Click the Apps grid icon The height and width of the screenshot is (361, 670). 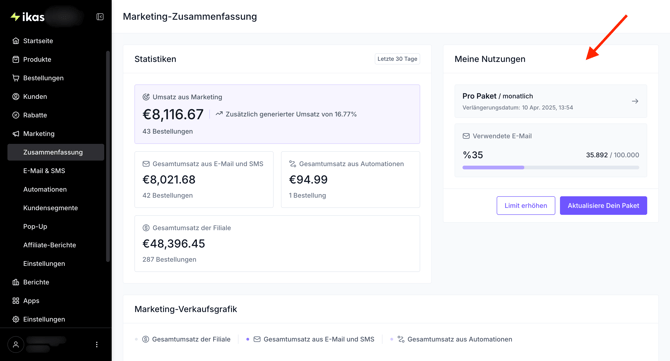[16, 301]
